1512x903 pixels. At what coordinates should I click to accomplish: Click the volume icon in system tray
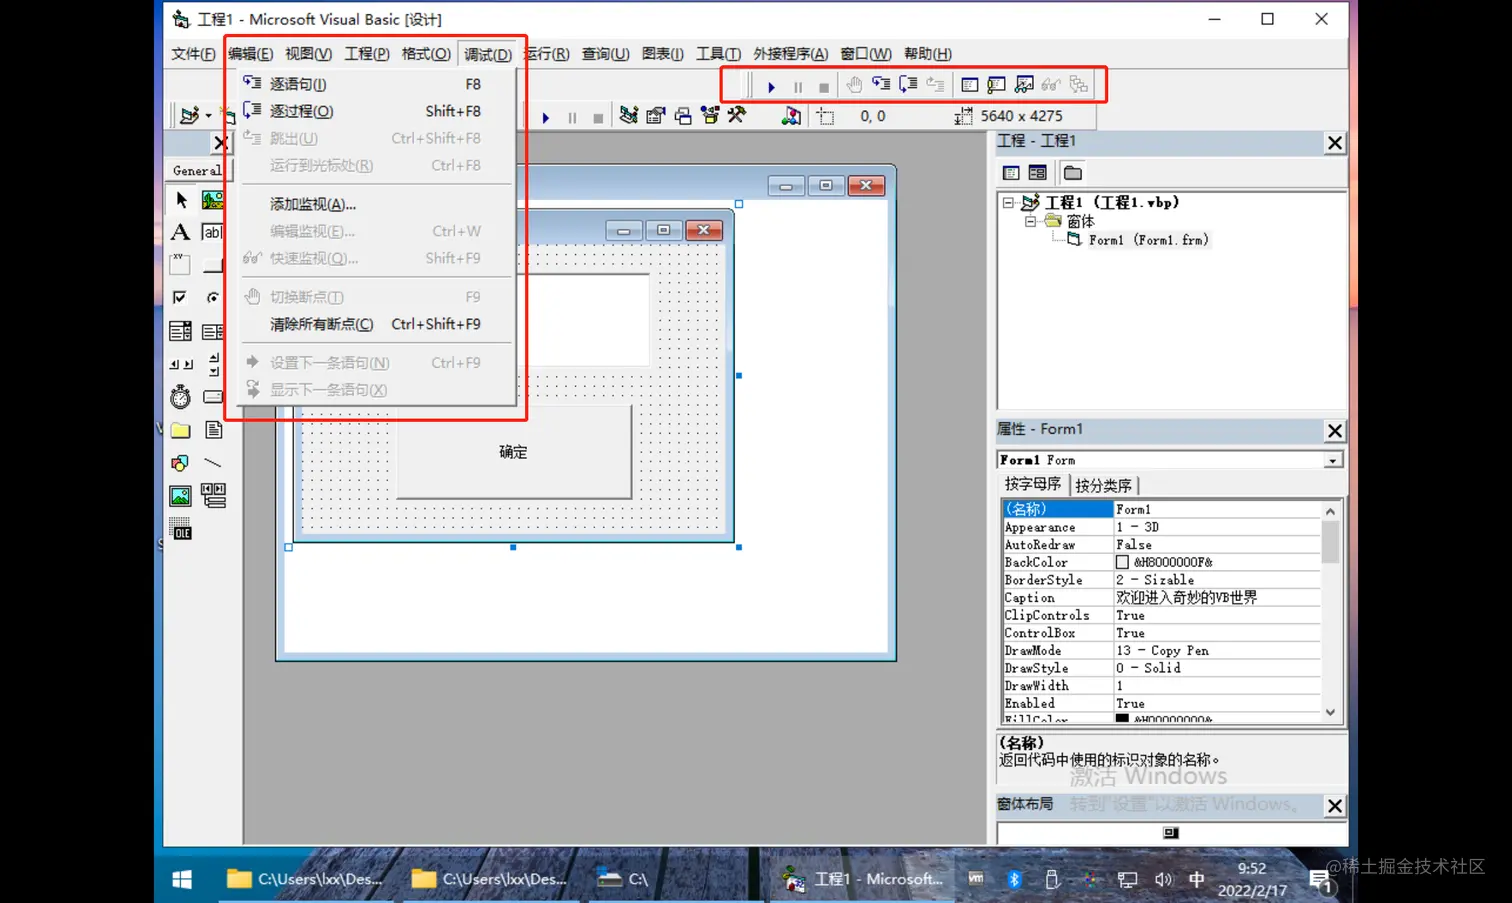[x=1163, y=879]
